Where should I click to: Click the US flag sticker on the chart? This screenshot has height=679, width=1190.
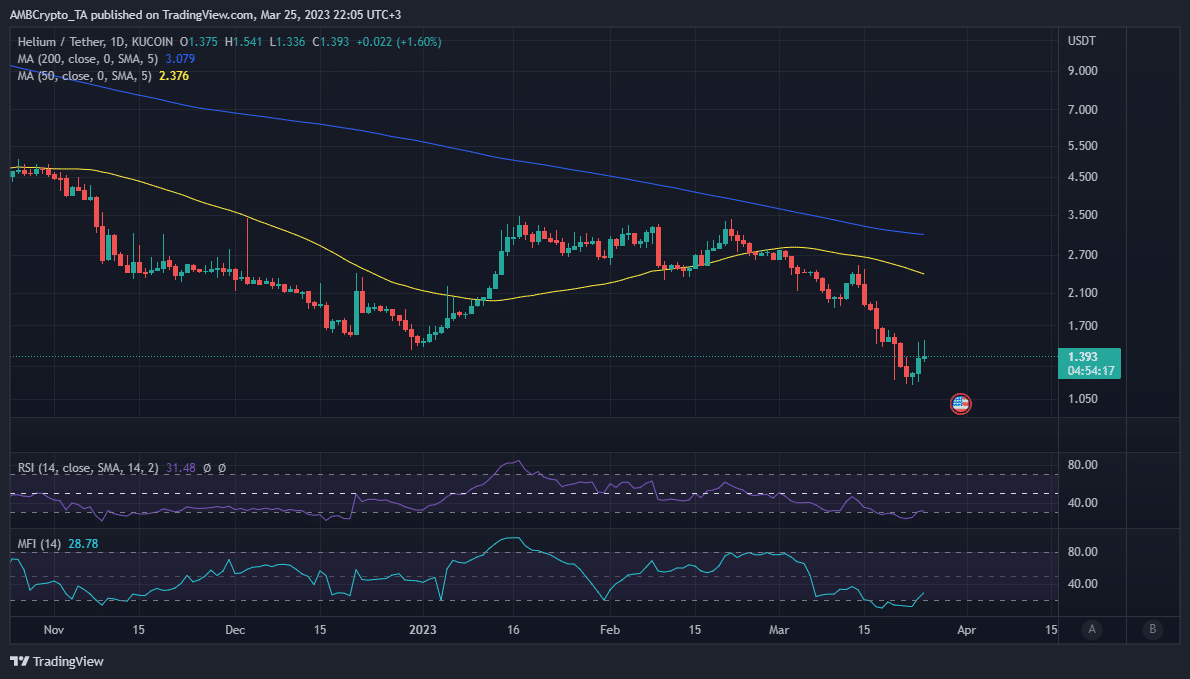tap(960, 403)
